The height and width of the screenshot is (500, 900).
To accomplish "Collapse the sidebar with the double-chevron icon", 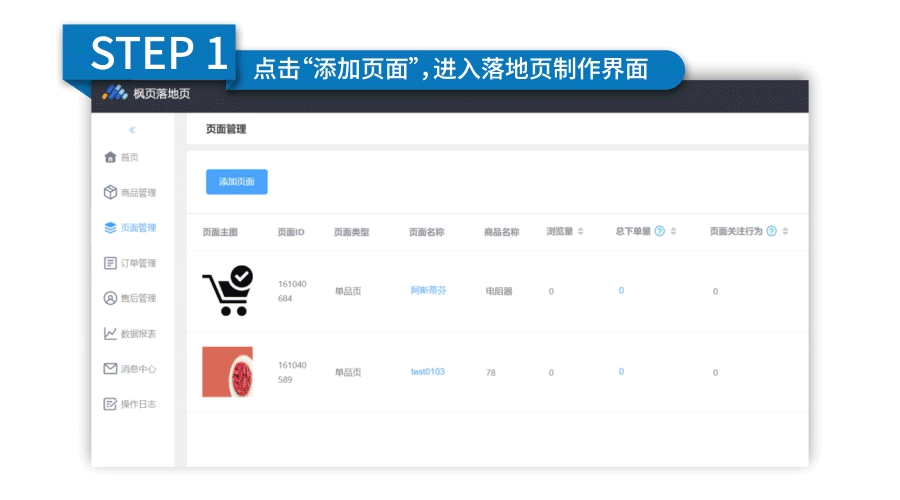I will click(132, 130).
